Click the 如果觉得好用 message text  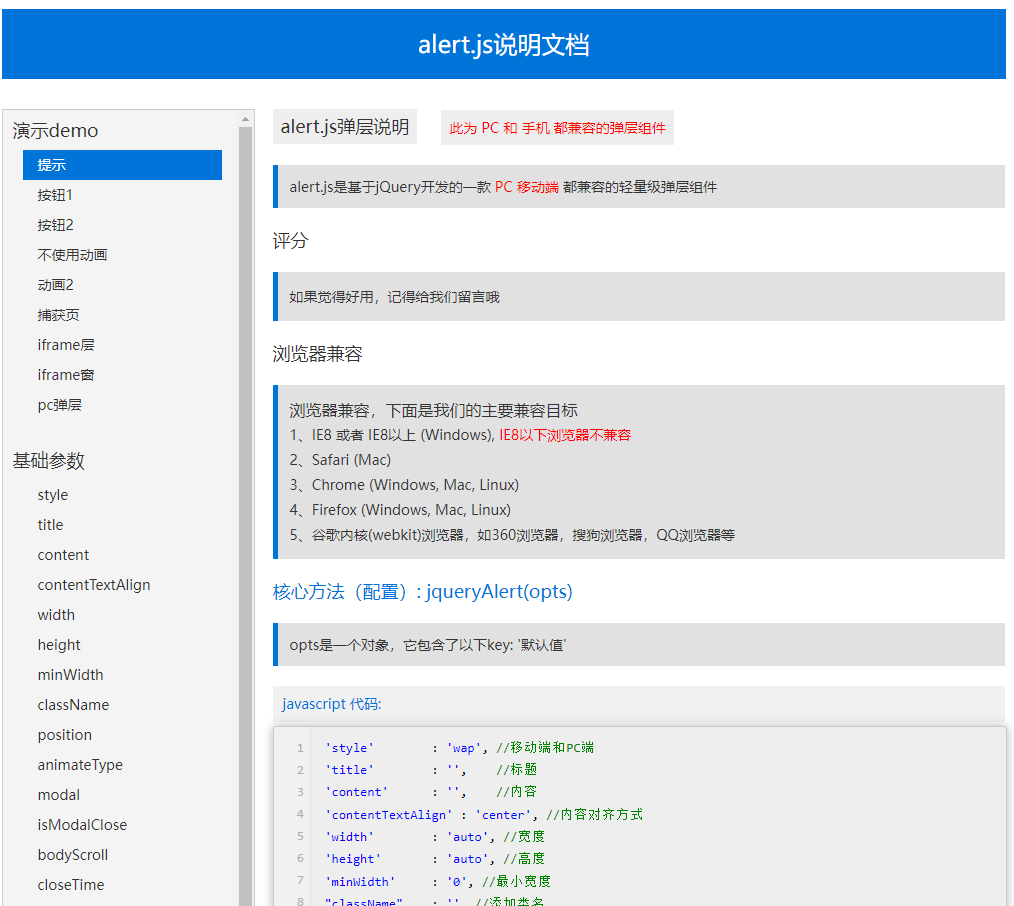[x=394, y=297]
